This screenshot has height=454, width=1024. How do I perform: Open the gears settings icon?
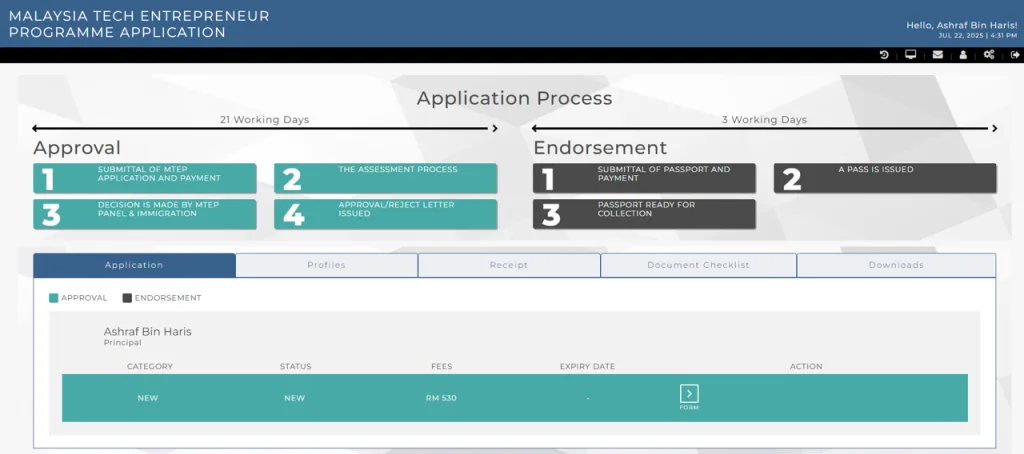[989, 55]
